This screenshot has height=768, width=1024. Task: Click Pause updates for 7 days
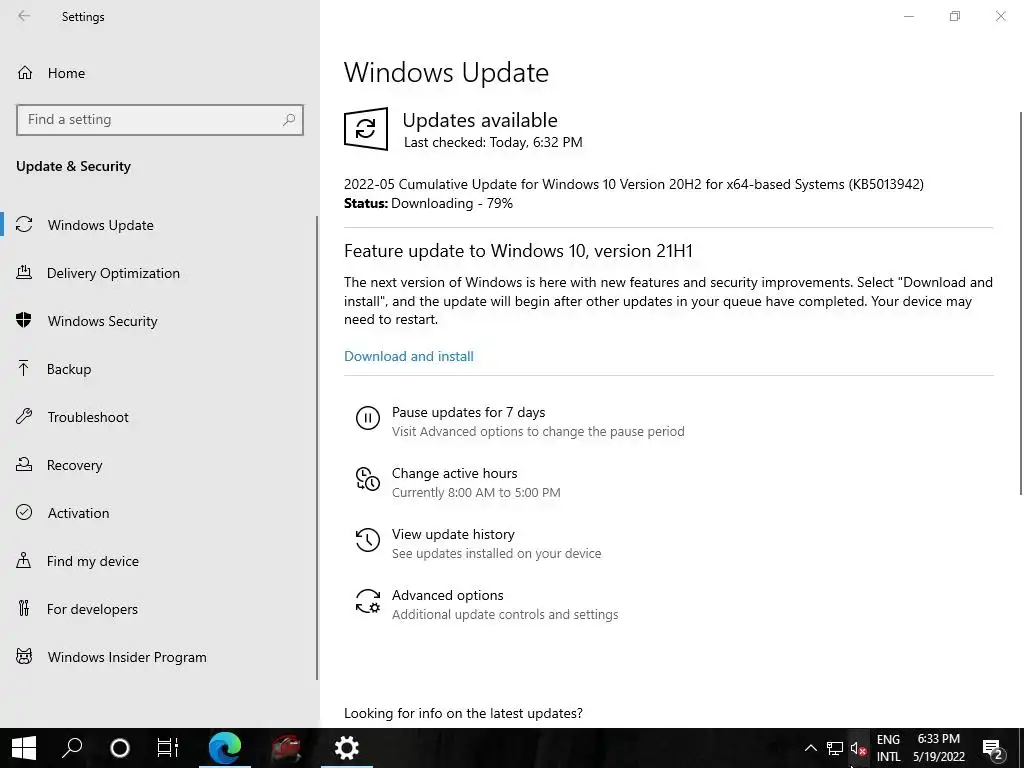[x=468, y=412]
